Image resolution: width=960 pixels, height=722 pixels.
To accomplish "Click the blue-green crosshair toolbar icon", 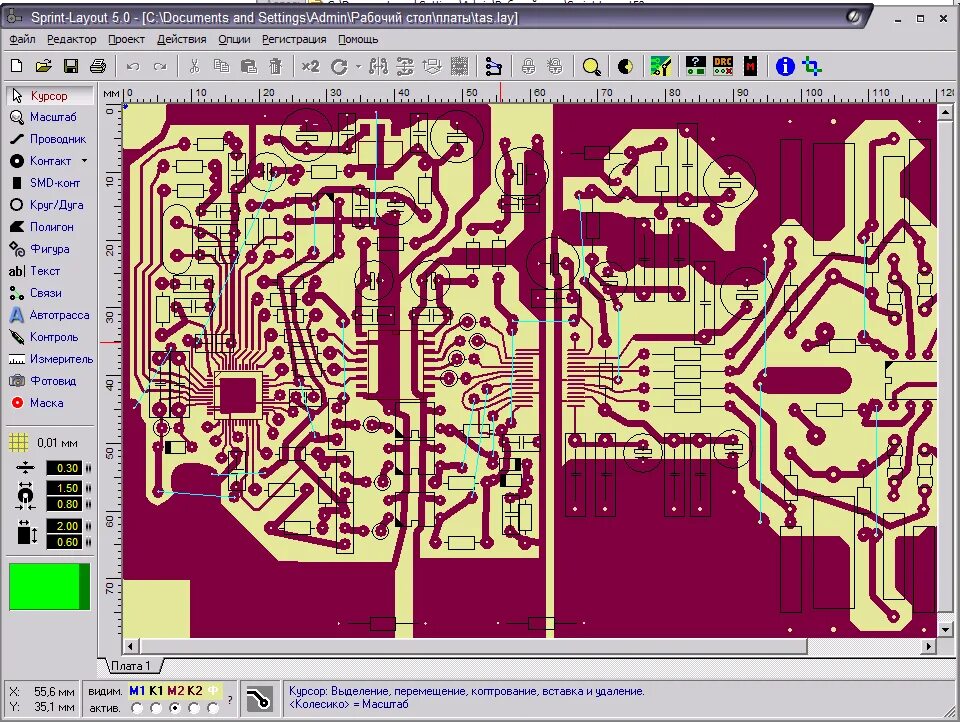I will (x=812, y=66).
